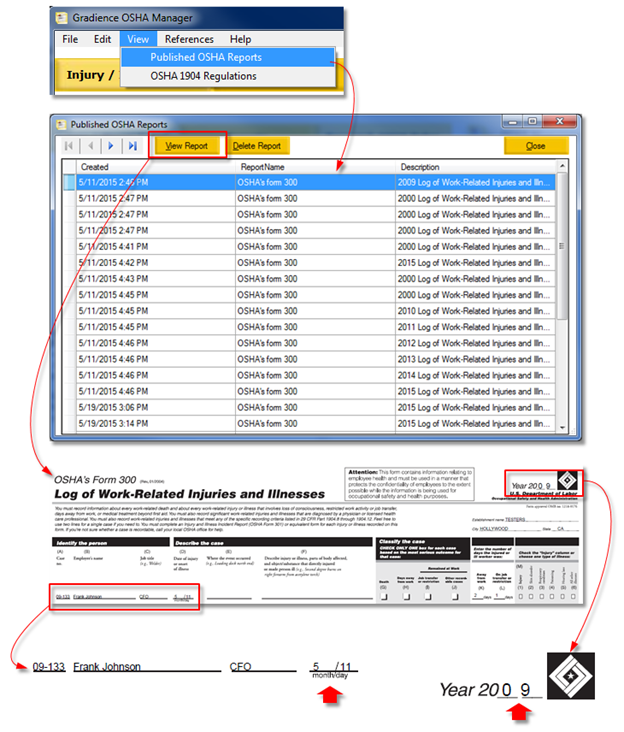
Task: Click the Injury (1) column checkbox
Action: [521, 597]
